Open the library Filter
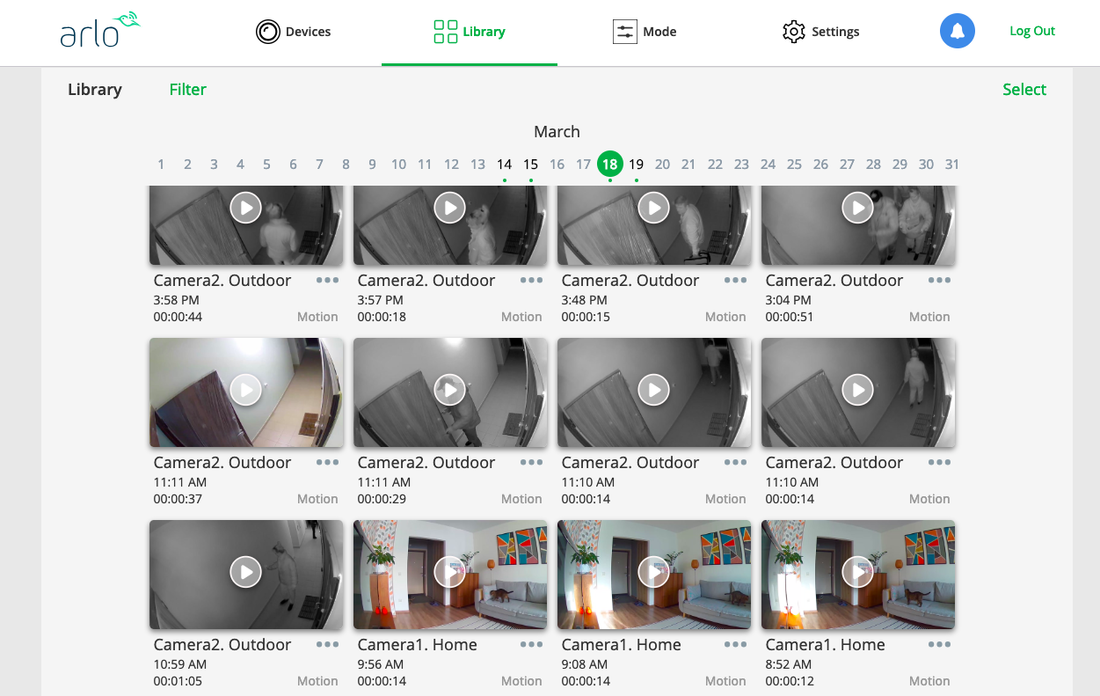The height and width of the screenshot is (696, 1100). 187,89
